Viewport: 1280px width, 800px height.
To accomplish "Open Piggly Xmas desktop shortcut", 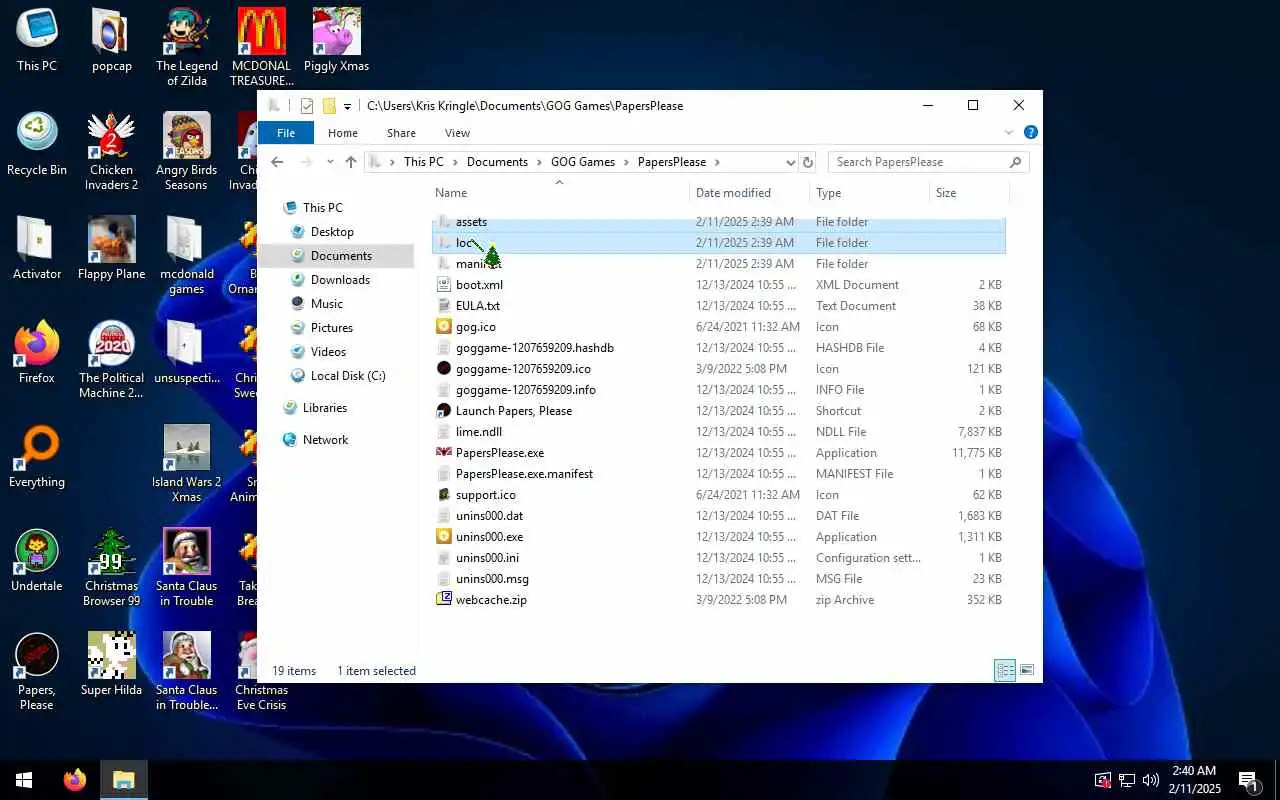I will 336,41.
